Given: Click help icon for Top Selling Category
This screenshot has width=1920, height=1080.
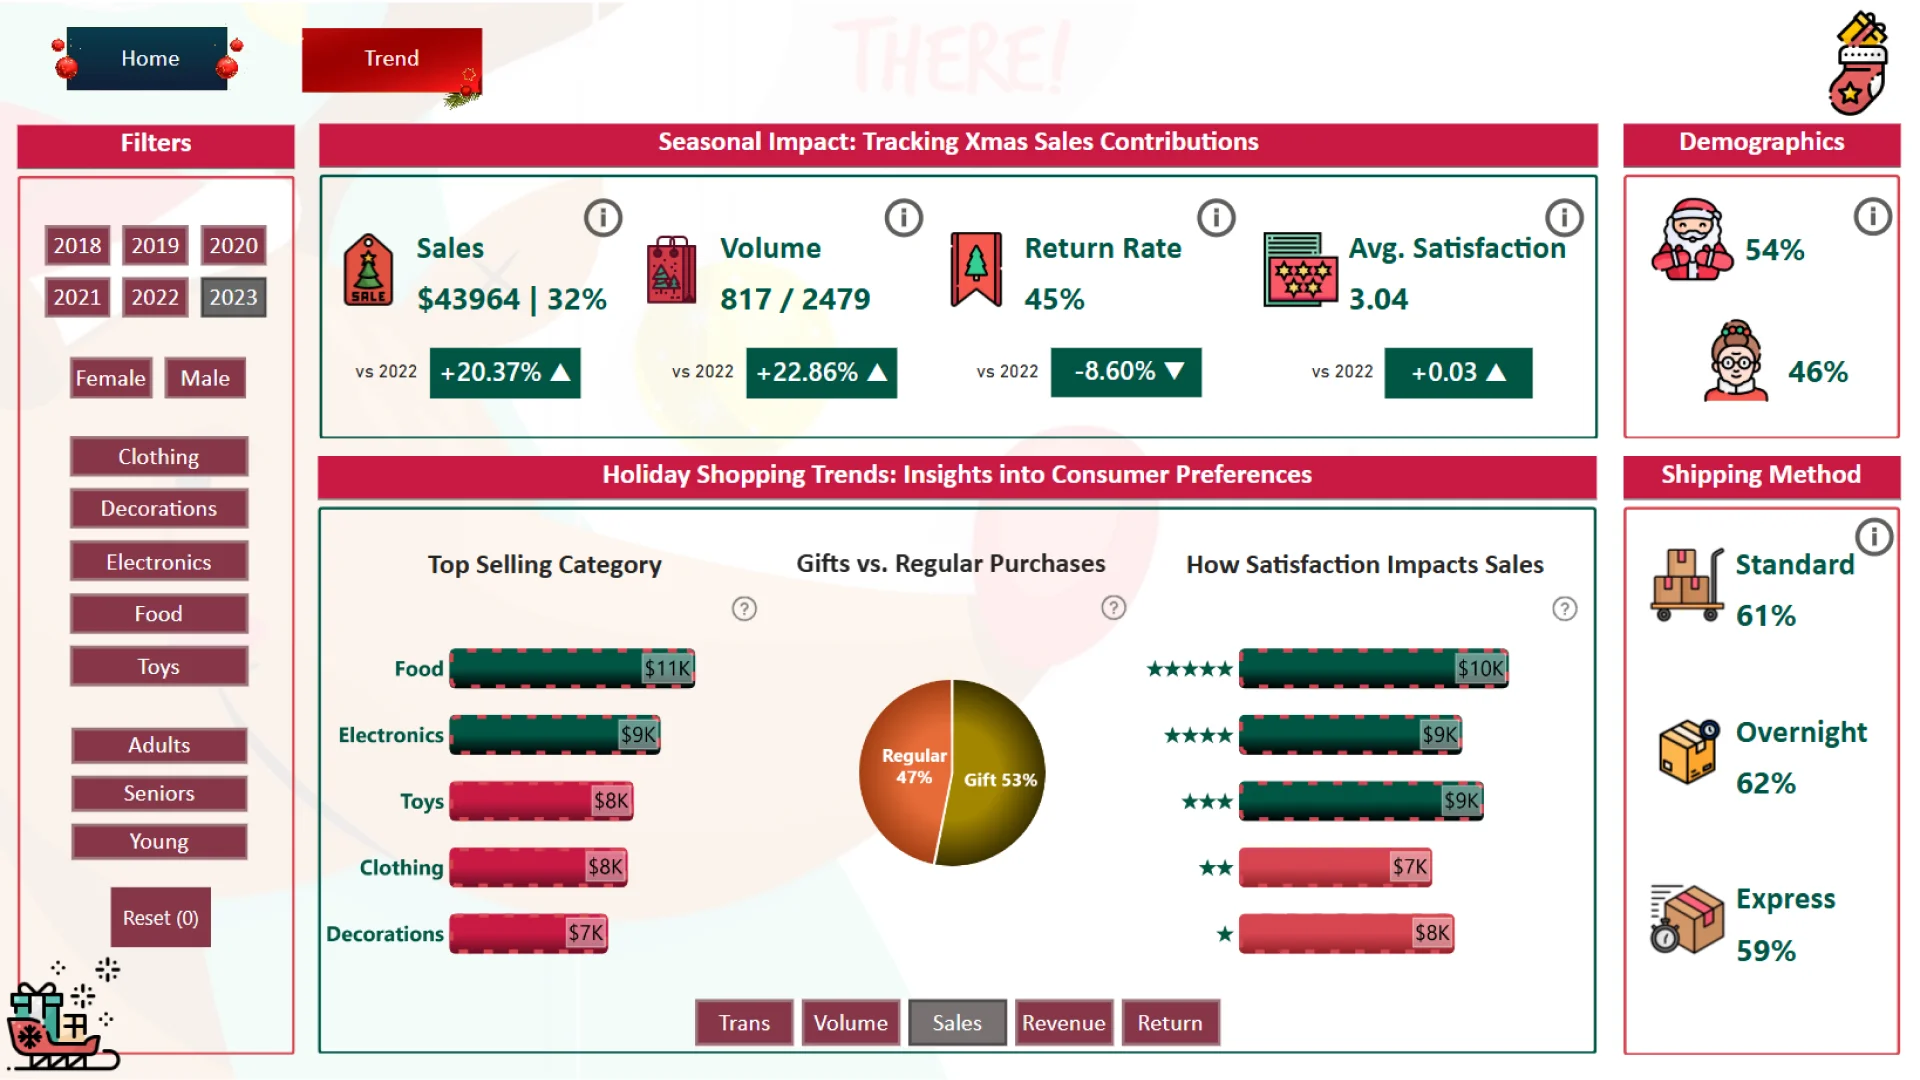Looking at the screenshot, I should click(x=744, y=609).
